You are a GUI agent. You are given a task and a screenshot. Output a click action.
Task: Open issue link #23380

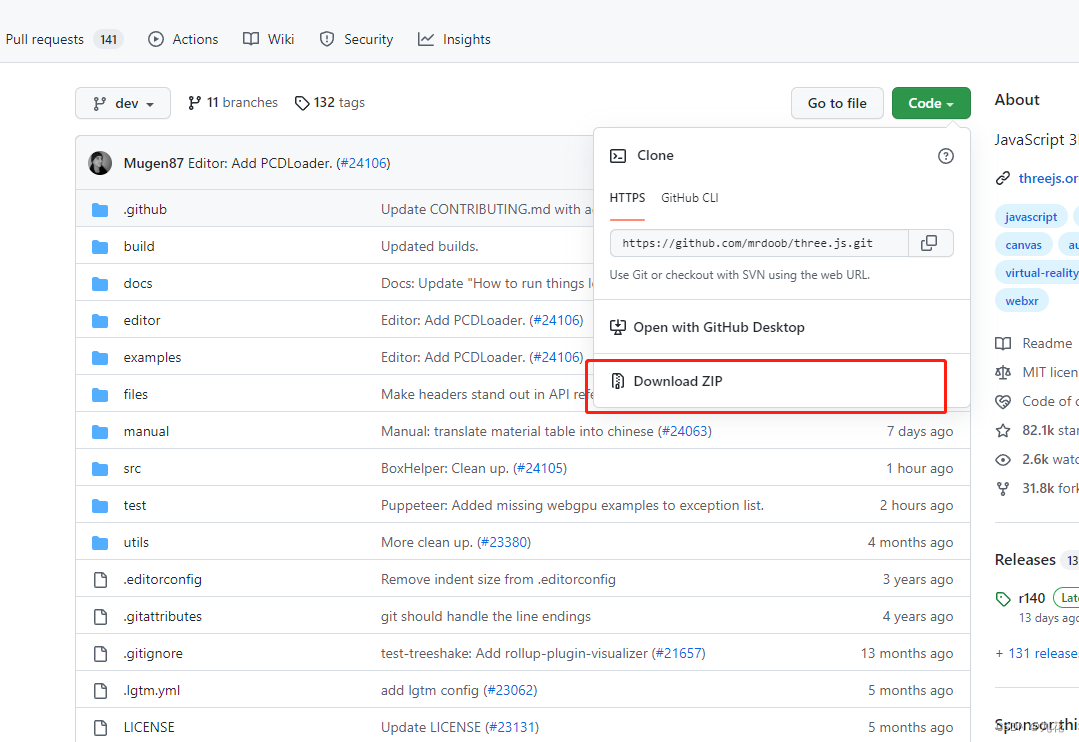tap(504, 542)
